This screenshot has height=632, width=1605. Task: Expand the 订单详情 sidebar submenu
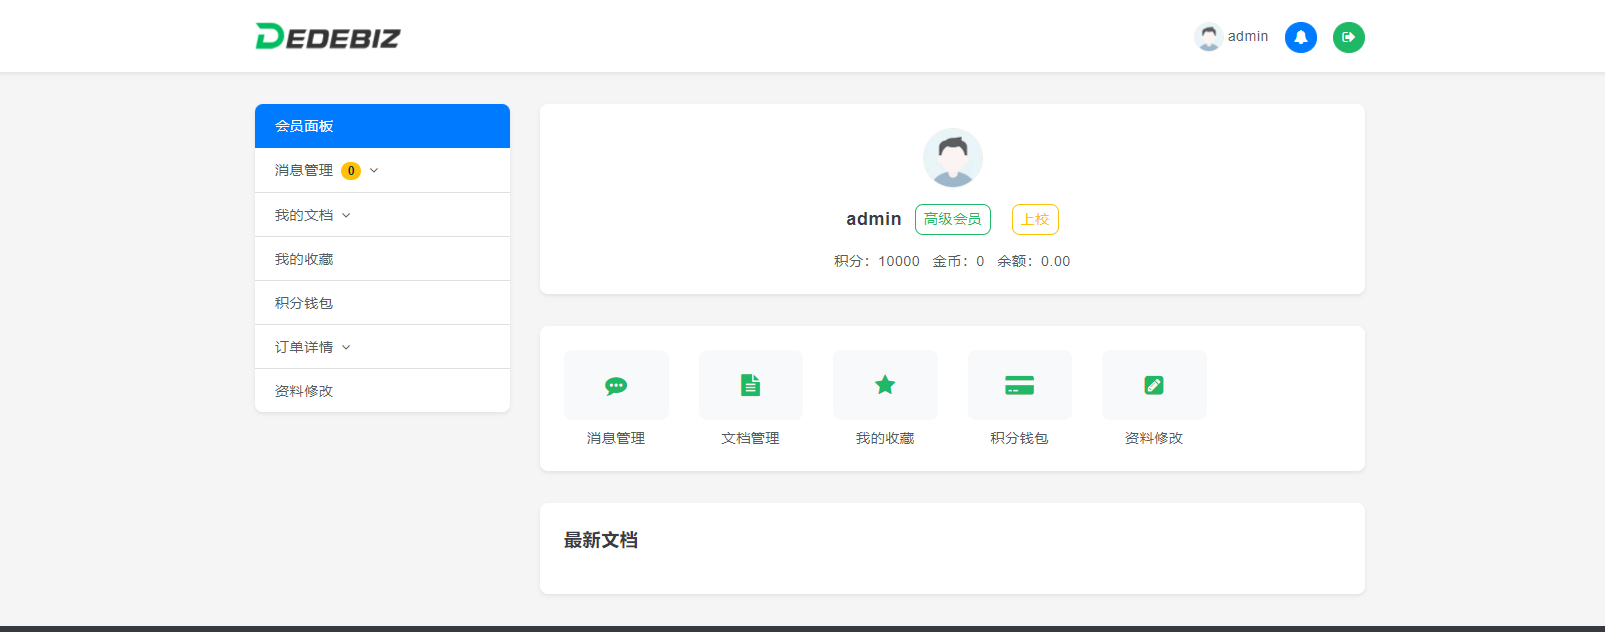pos(346,347)
